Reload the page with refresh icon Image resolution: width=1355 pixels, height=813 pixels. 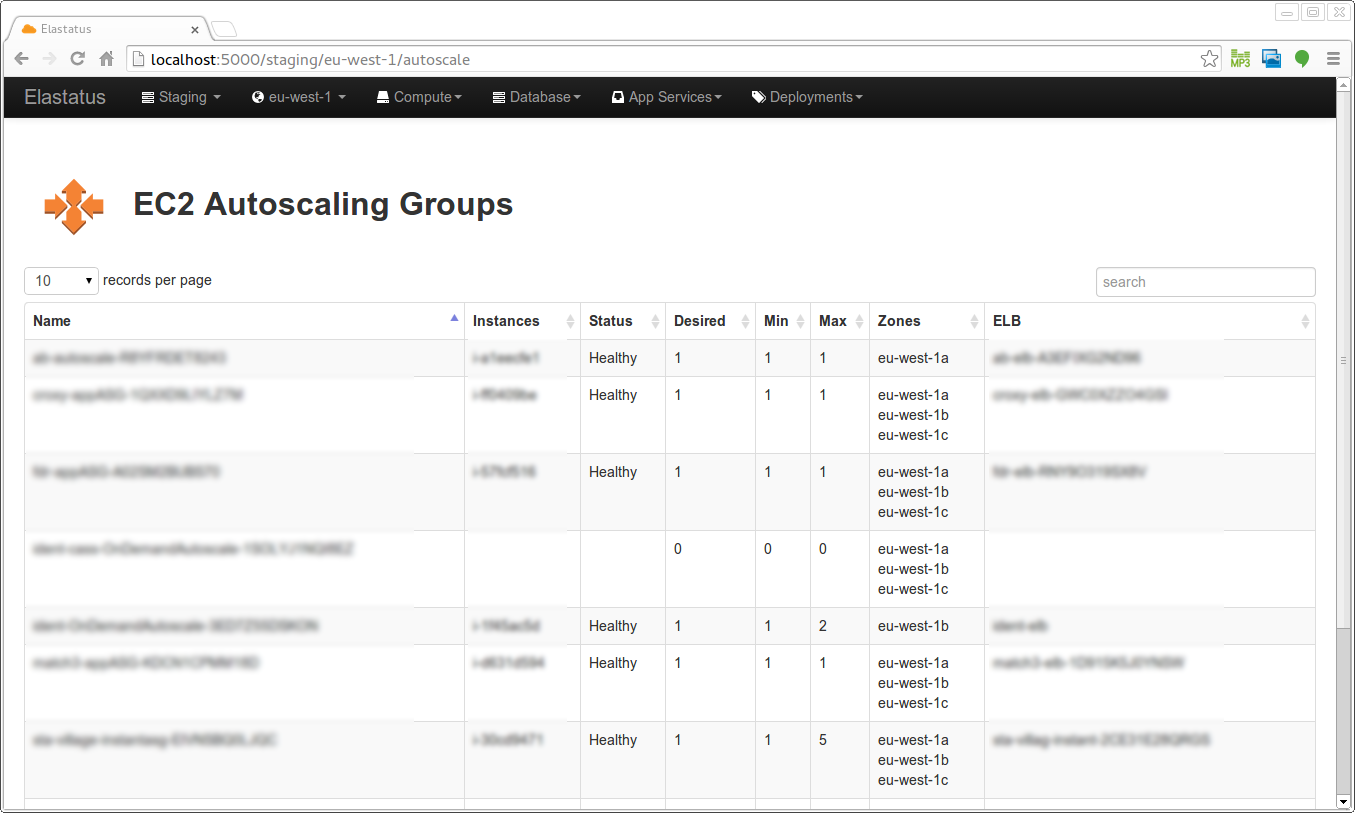point(77,59)
